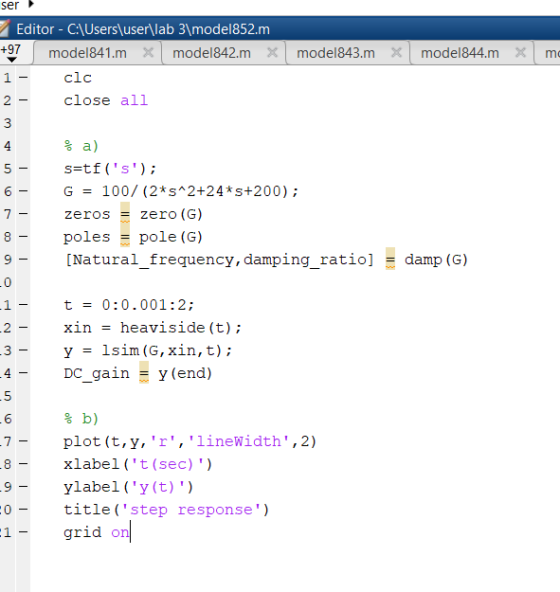Click the warning equals sign after DC_gain
This screenshot has width=560, height=592.
[x=144, y=373]
